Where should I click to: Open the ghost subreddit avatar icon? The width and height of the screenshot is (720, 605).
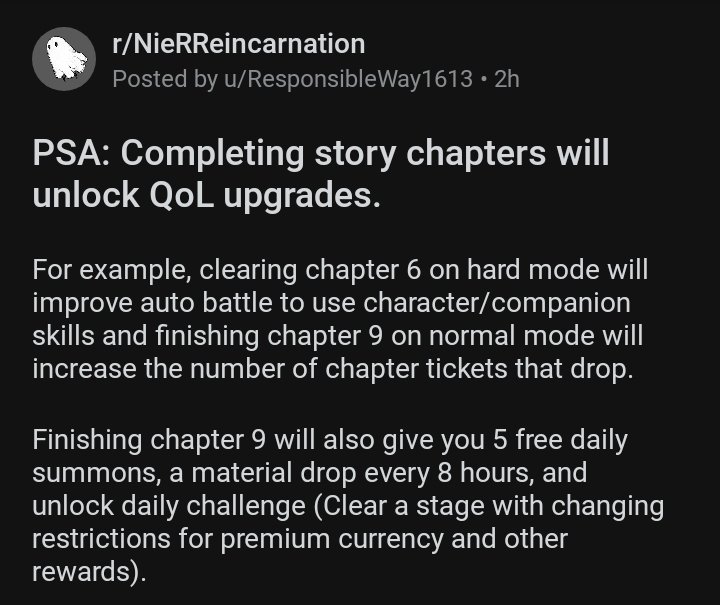(x=64, y=59)
